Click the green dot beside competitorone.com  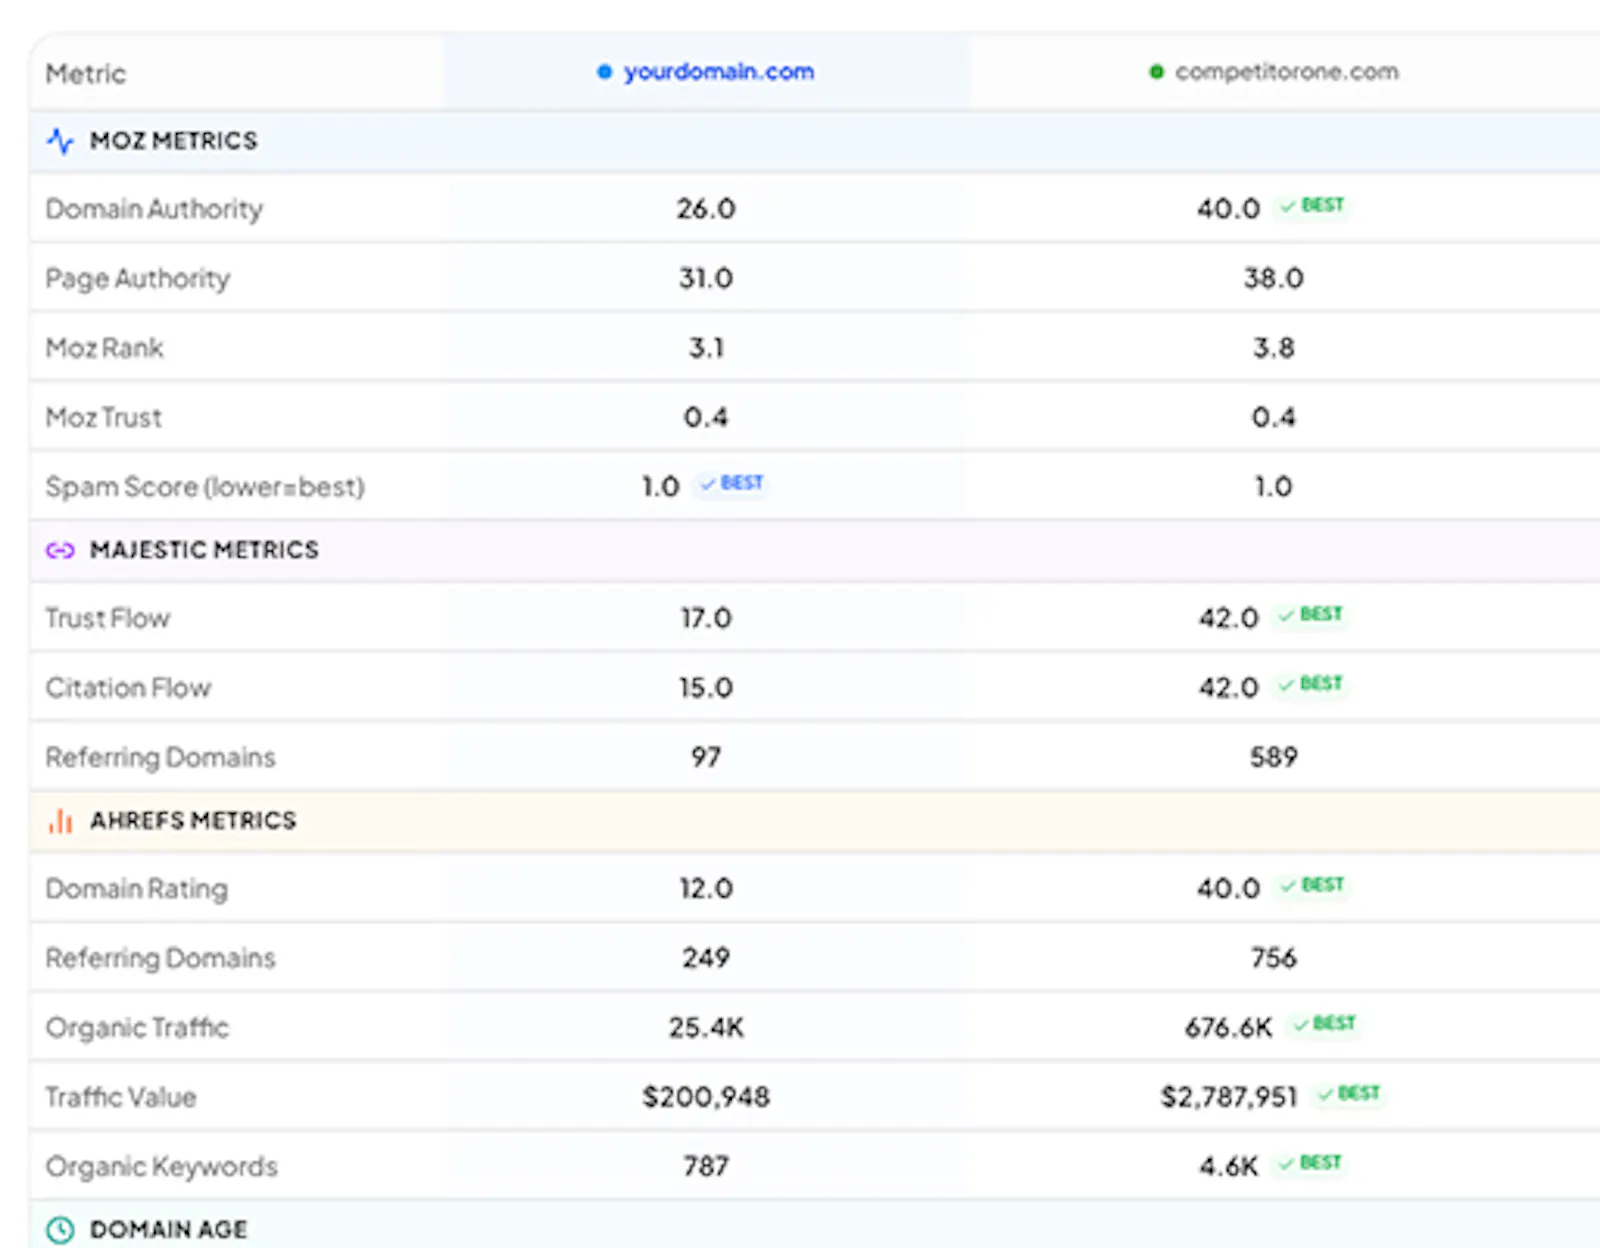click(1156, 72)
